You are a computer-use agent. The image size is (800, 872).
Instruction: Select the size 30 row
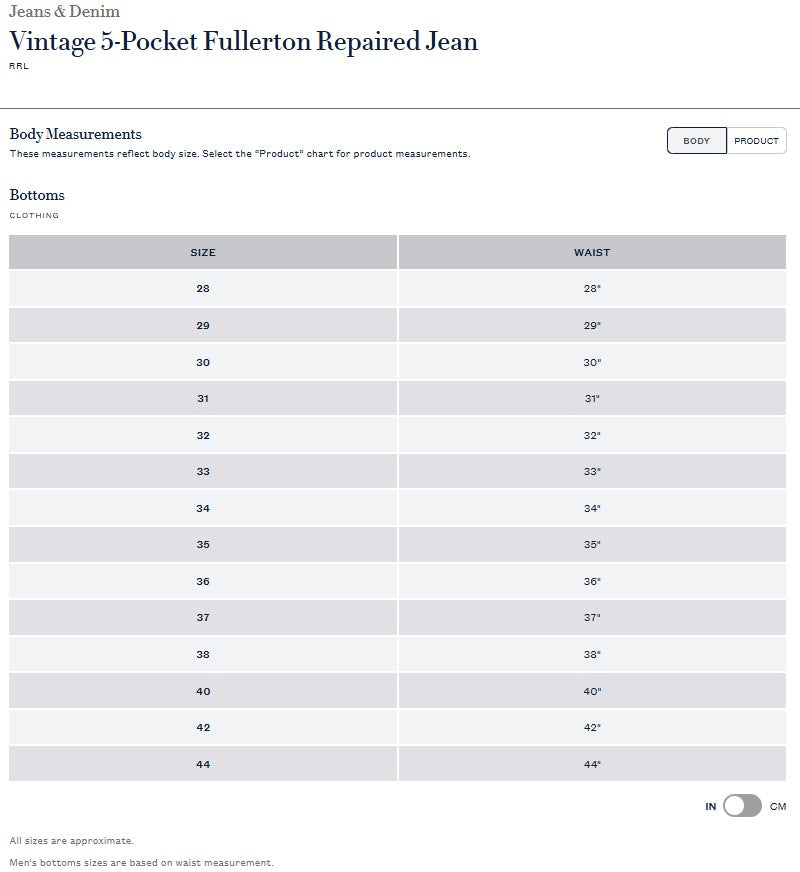tap(397, 362)
